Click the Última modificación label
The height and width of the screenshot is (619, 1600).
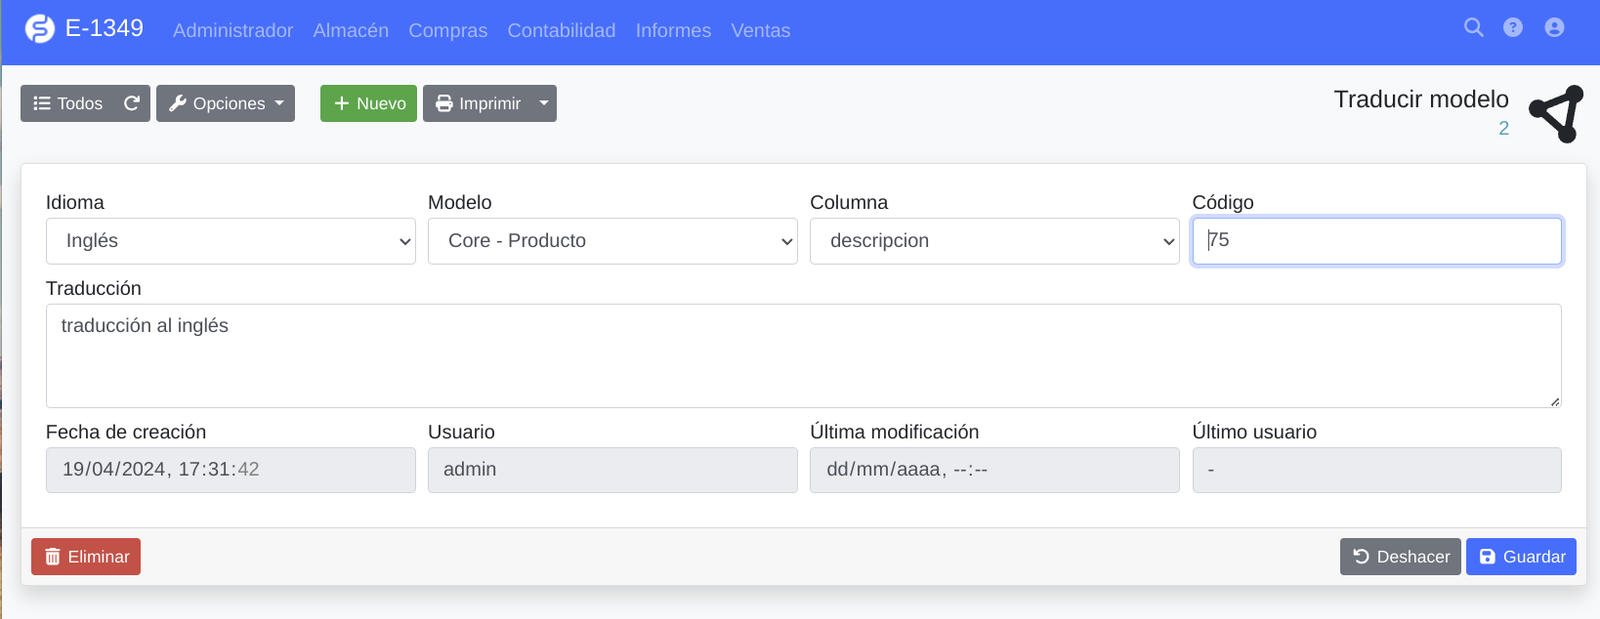895,432
